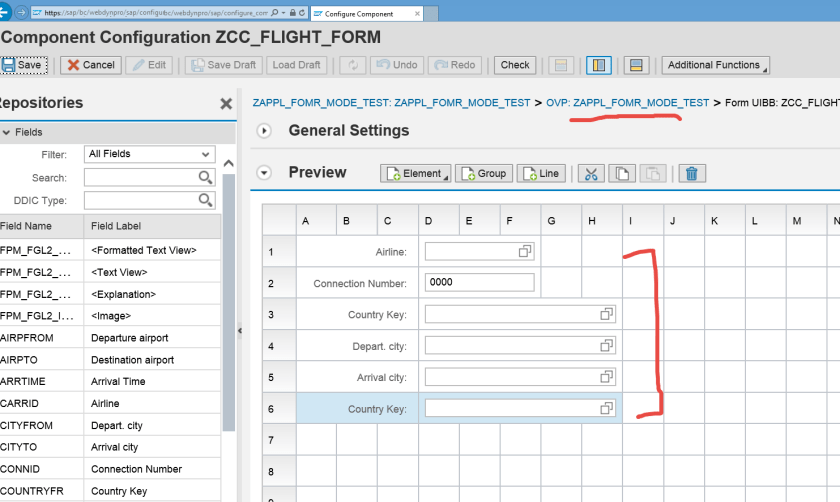The width and height of the screenshot is (840, 502).
Task: Open the Filter All Fields dropdown
Action: coord(149,154)
